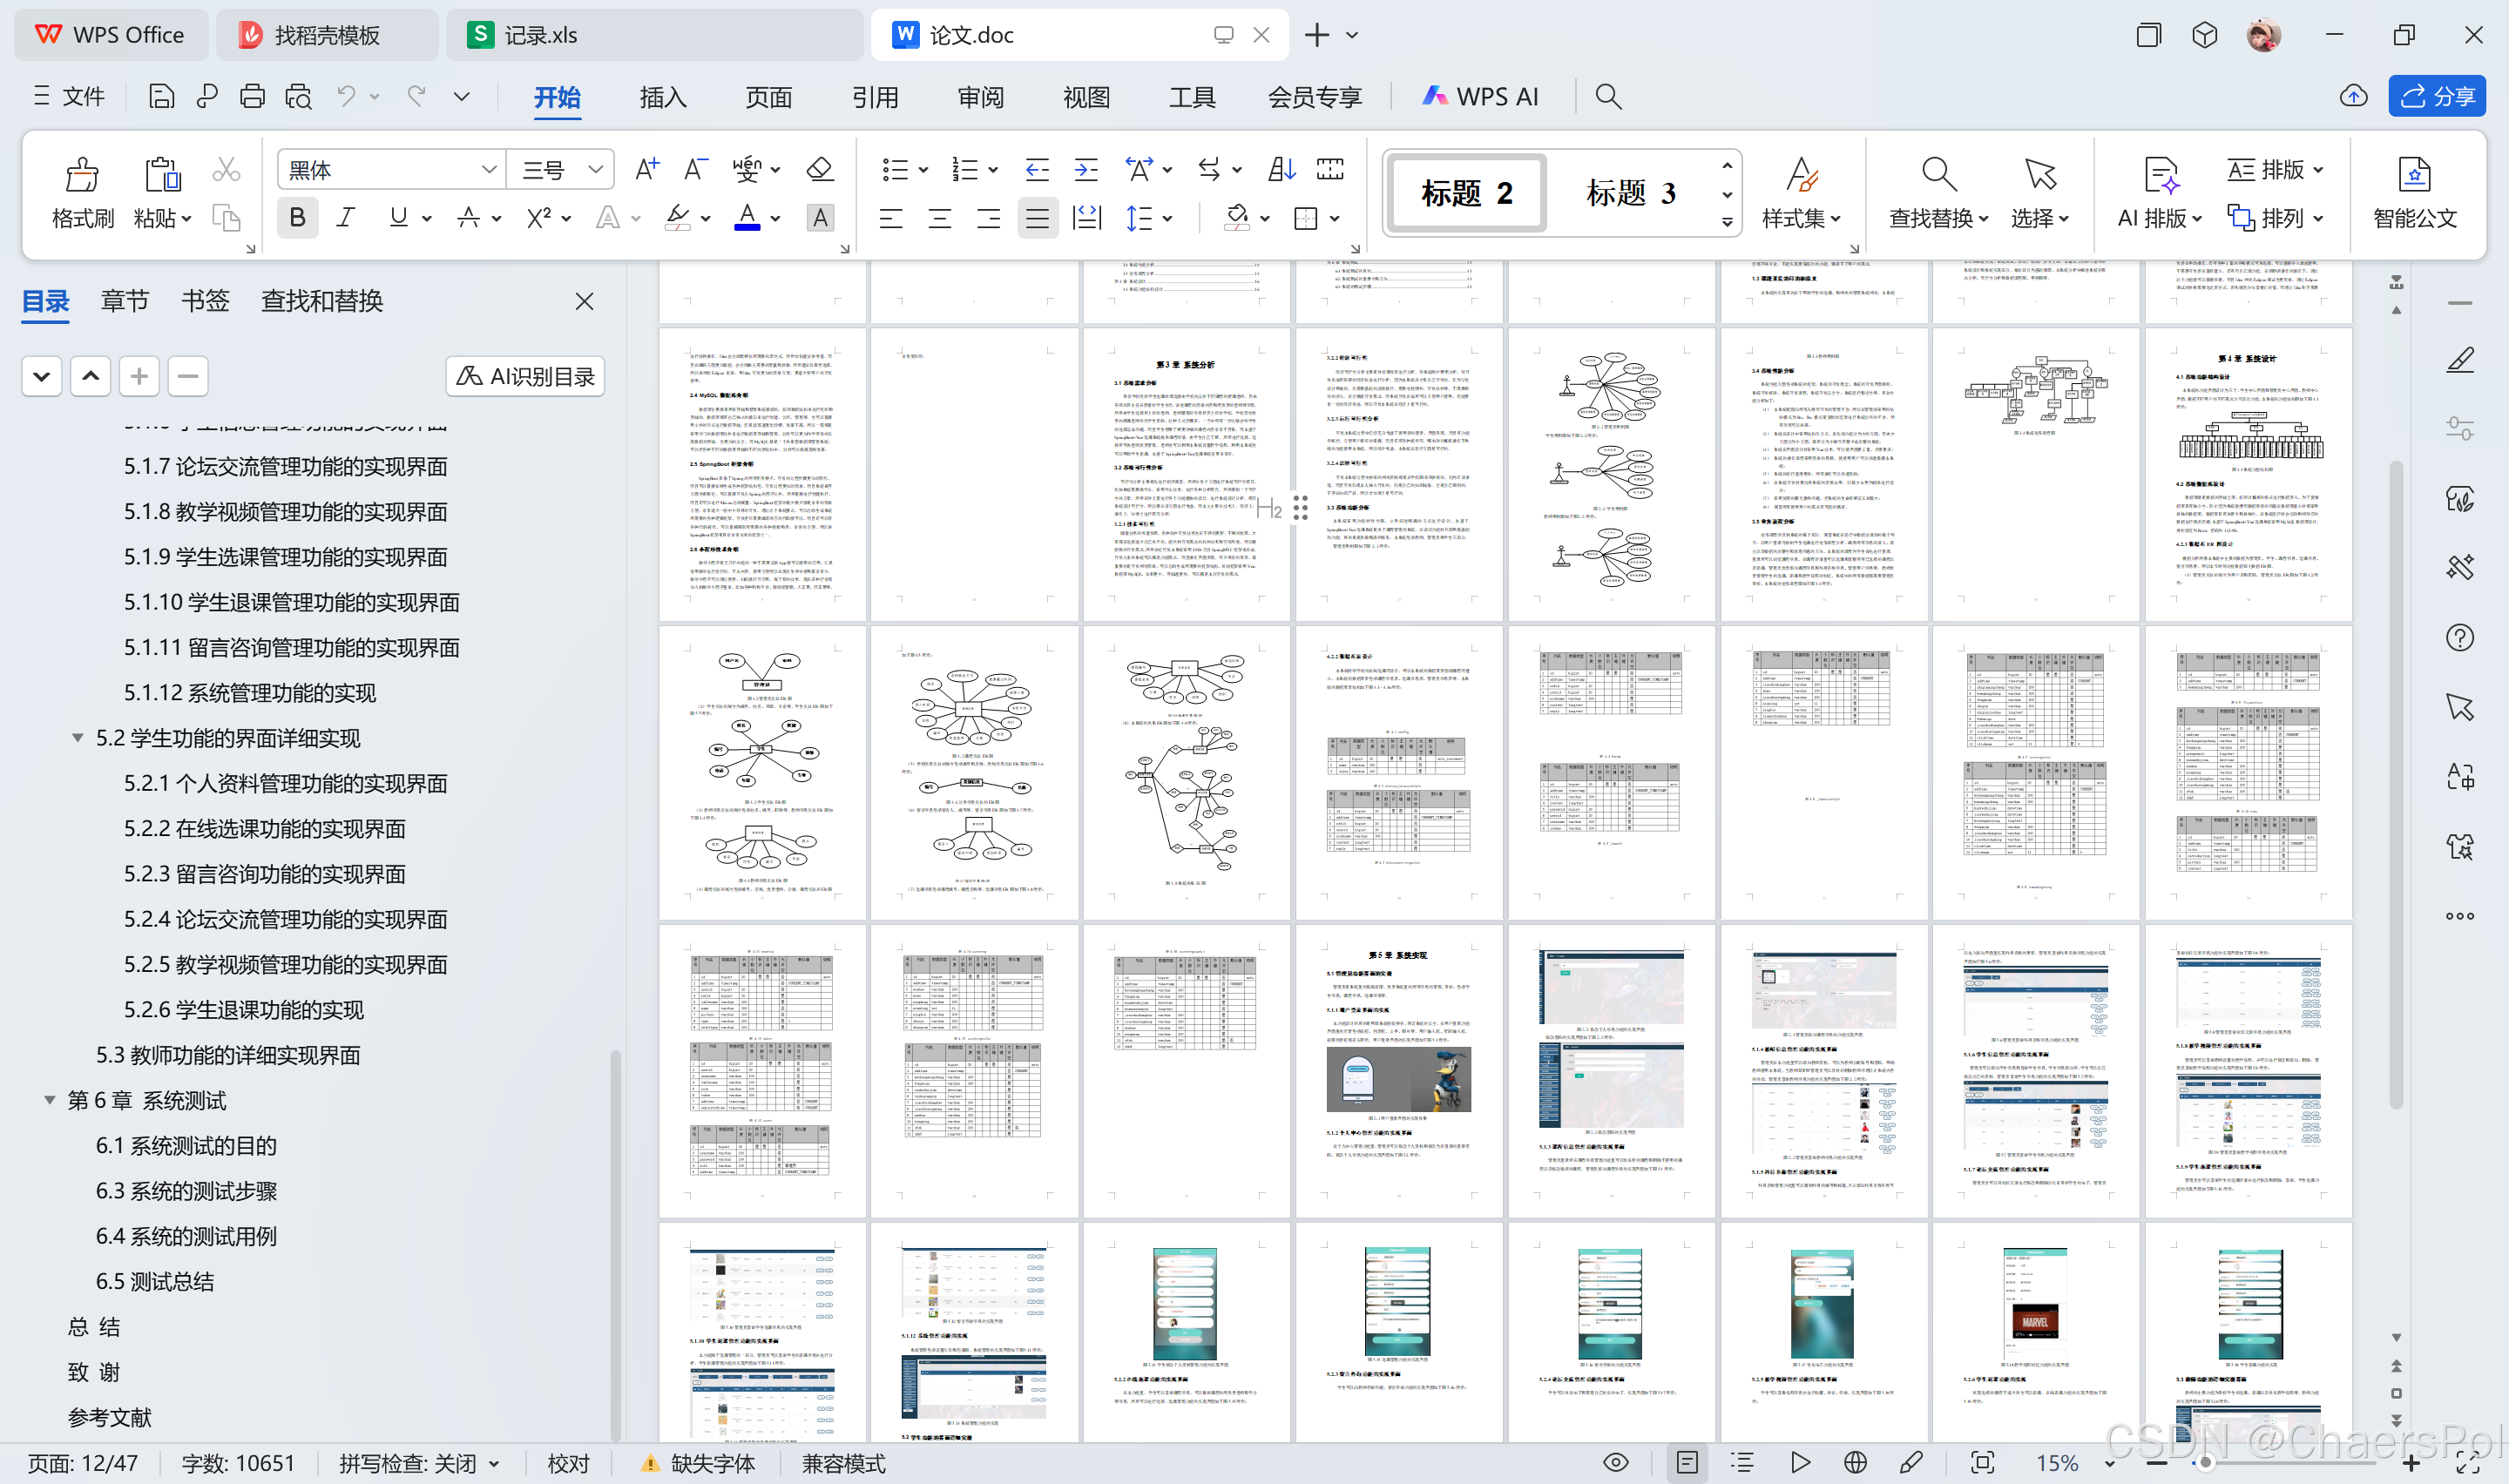Open the References (引用) ribbon tab
2509x1484 pixels.
875,96
